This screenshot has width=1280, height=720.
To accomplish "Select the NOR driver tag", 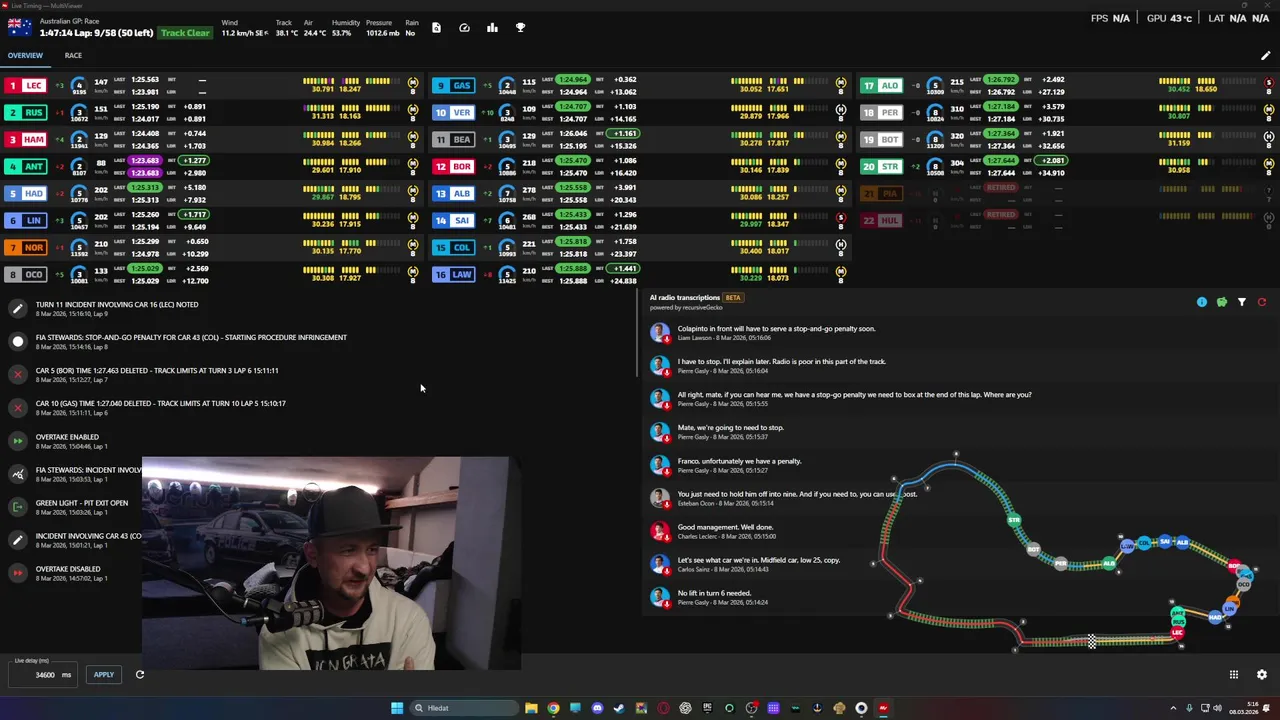I will [x=25, y=248].
